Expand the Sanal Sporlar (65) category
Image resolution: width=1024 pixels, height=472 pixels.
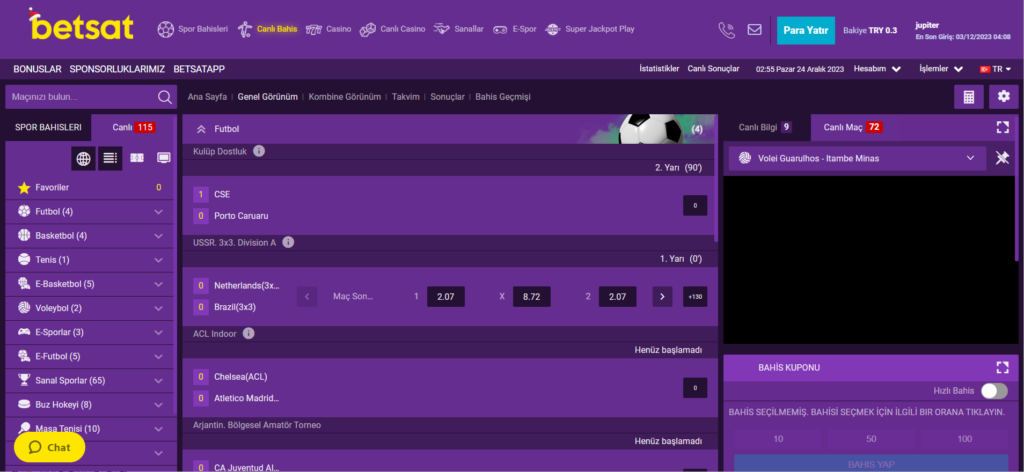point(89,381)
